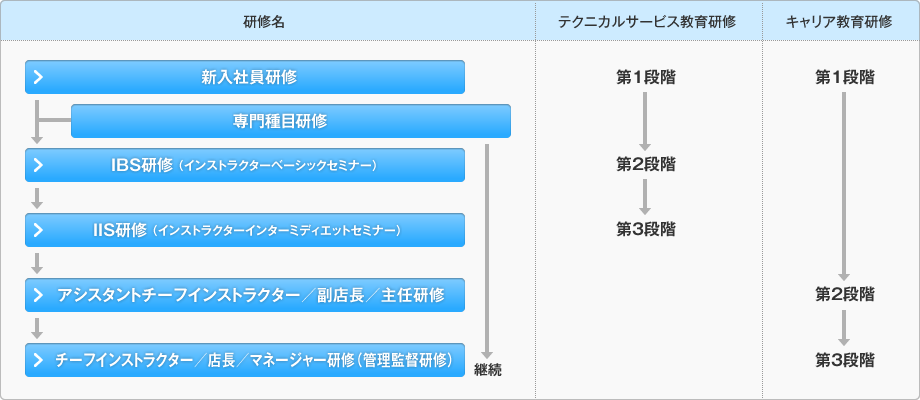Screen dimensions: 920x400
Task: Click 第3段階 under キャリア教育研修
Action: point(845,360)
